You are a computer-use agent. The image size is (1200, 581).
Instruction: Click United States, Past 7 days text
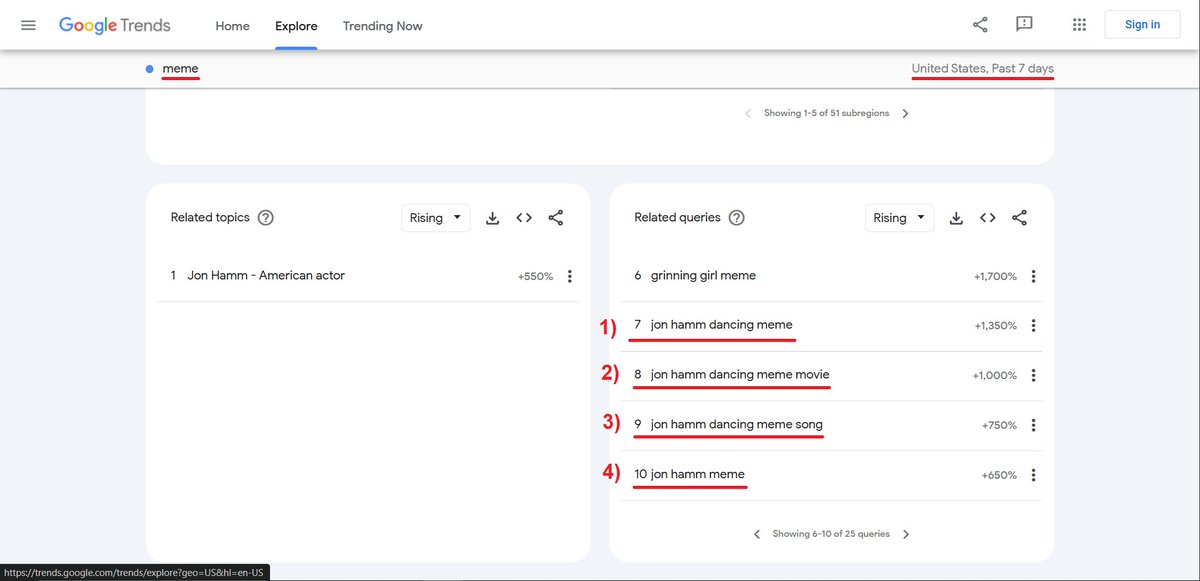click(982, 68)
